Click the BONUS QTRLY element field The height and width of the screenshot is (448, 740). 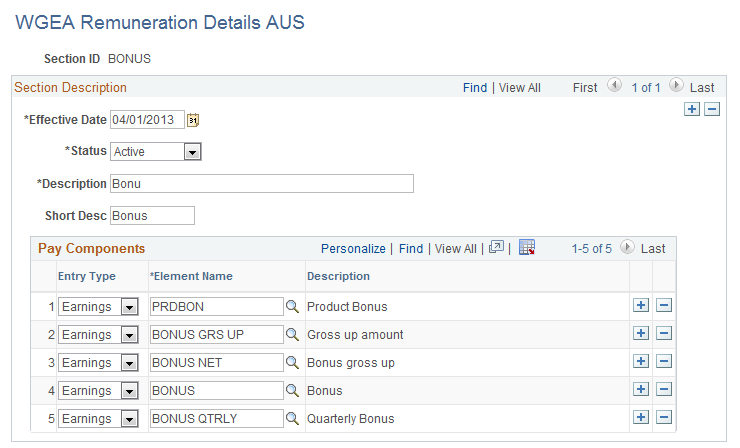[x=217, y=419]
